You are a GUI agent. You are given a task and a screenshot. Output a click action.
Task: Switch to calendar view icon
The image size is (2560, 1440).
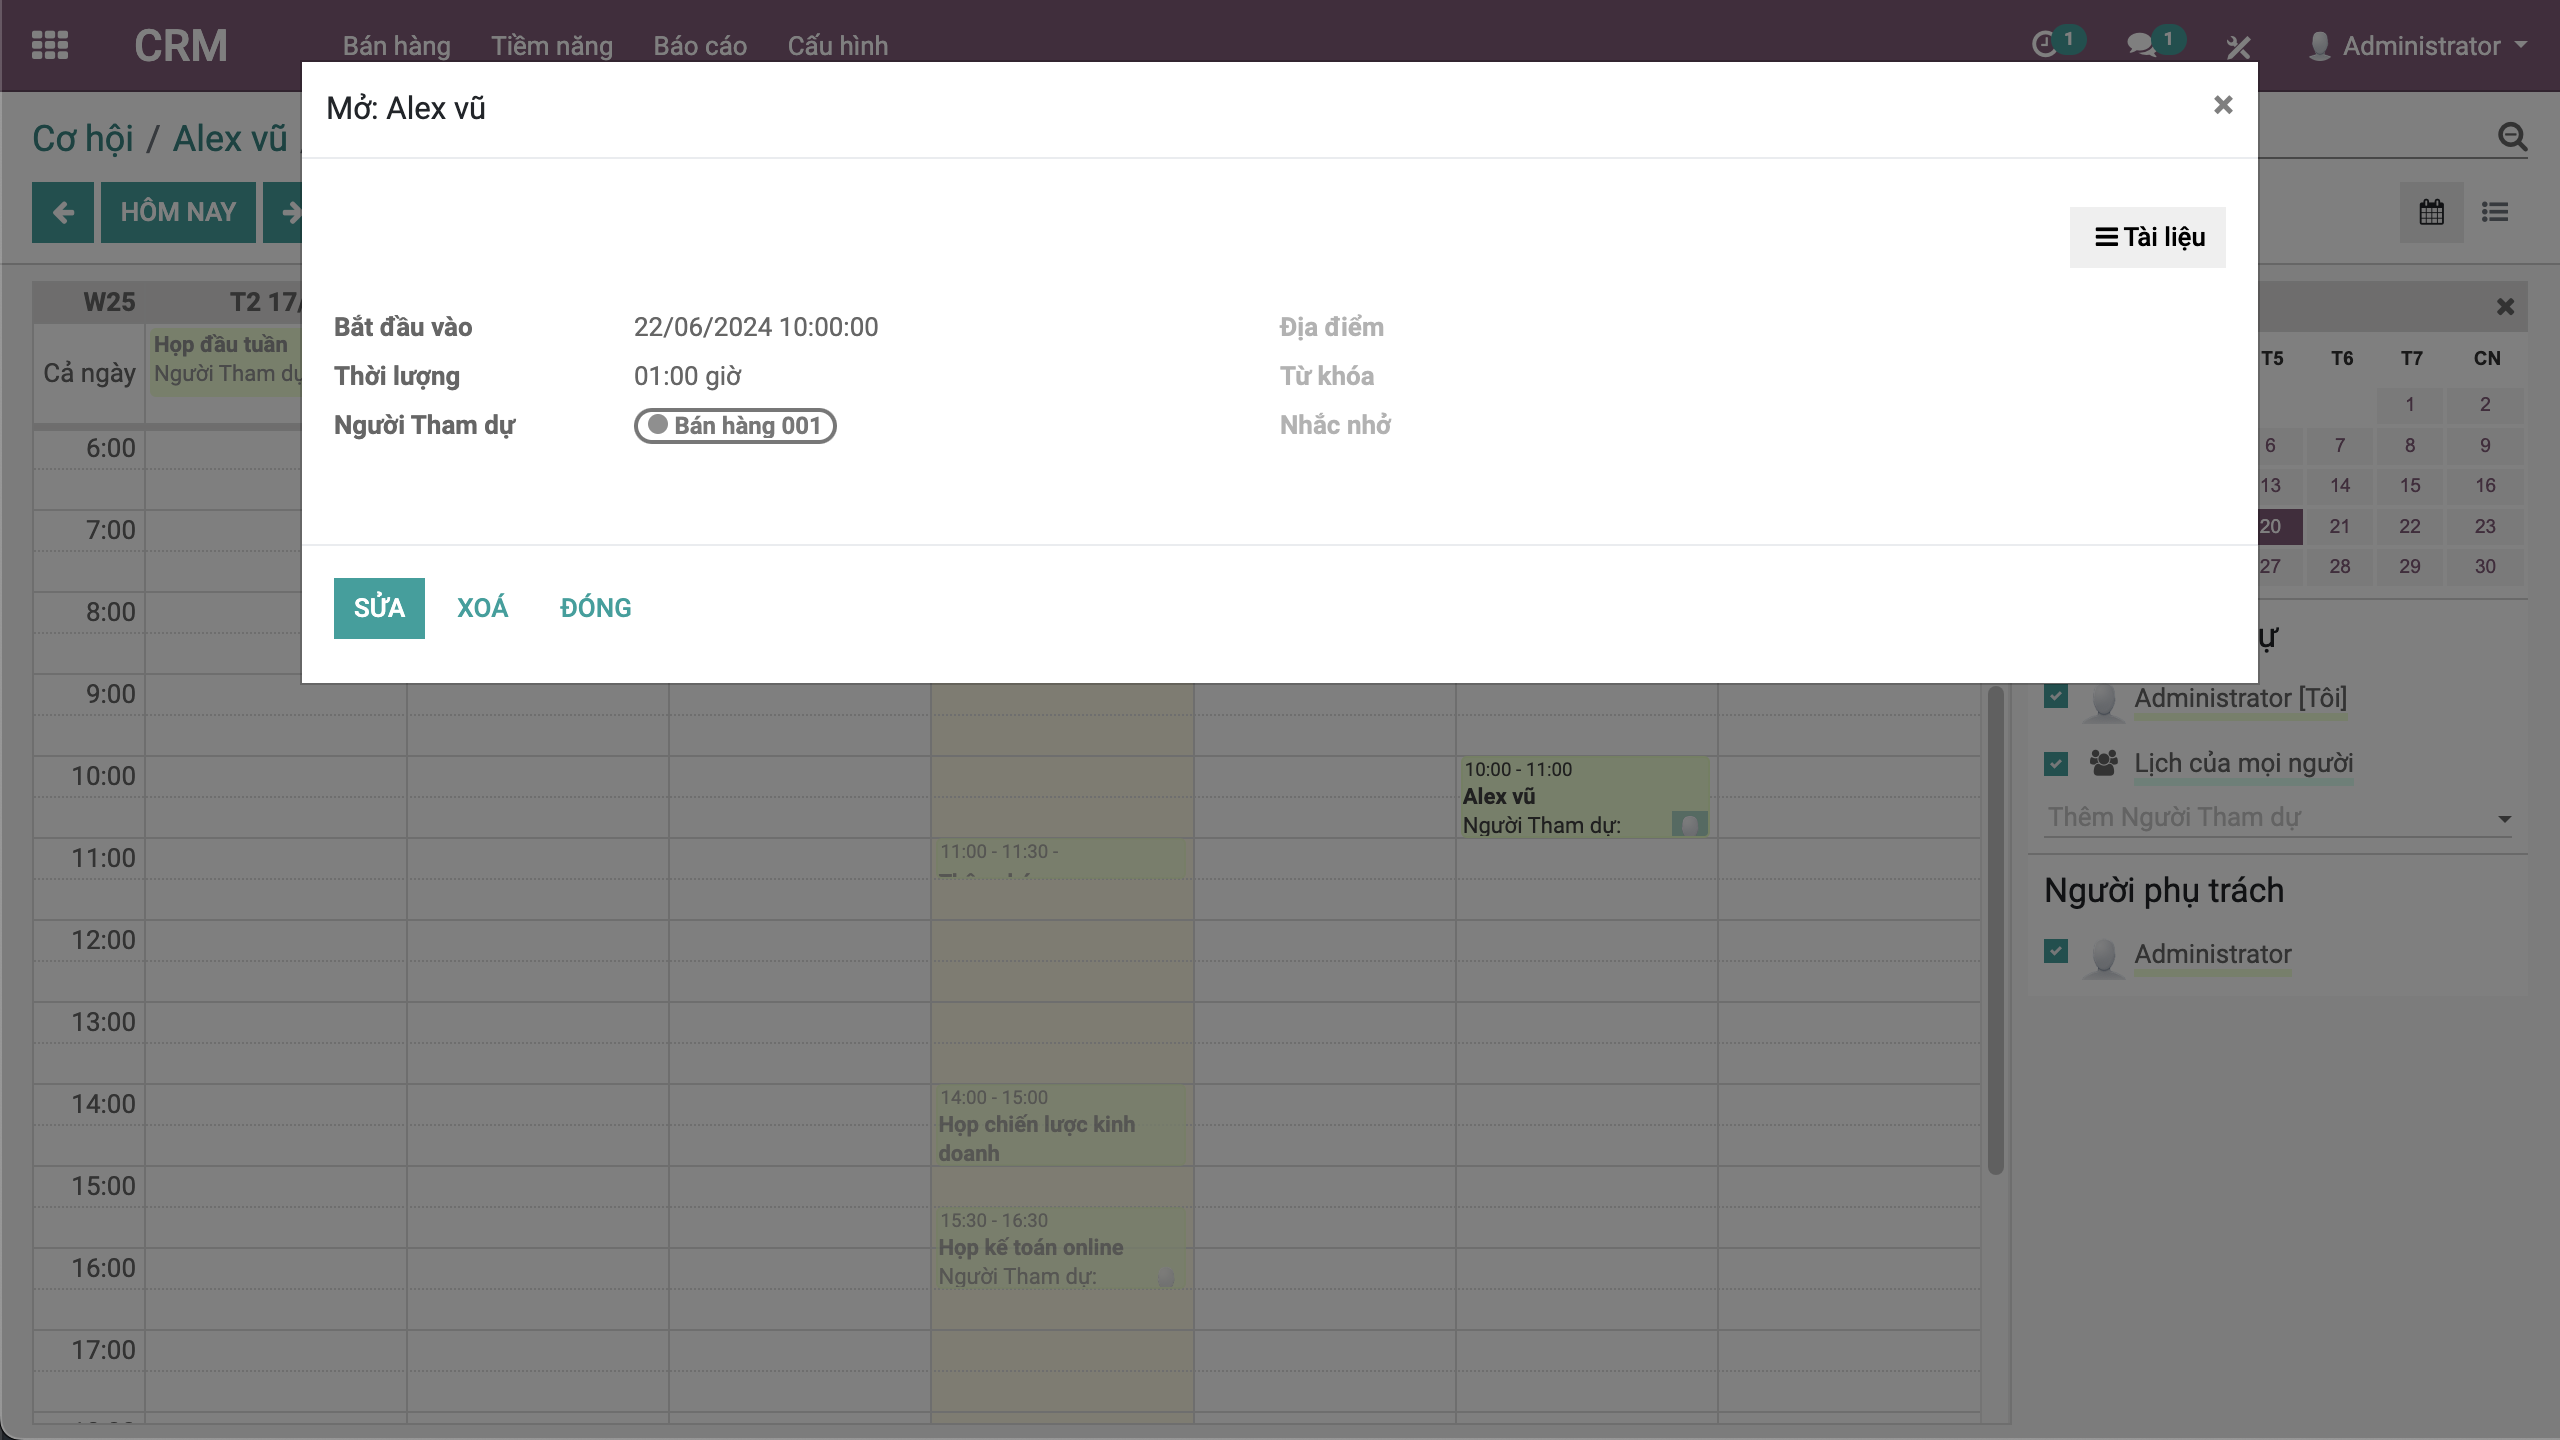click(2431, 212)
